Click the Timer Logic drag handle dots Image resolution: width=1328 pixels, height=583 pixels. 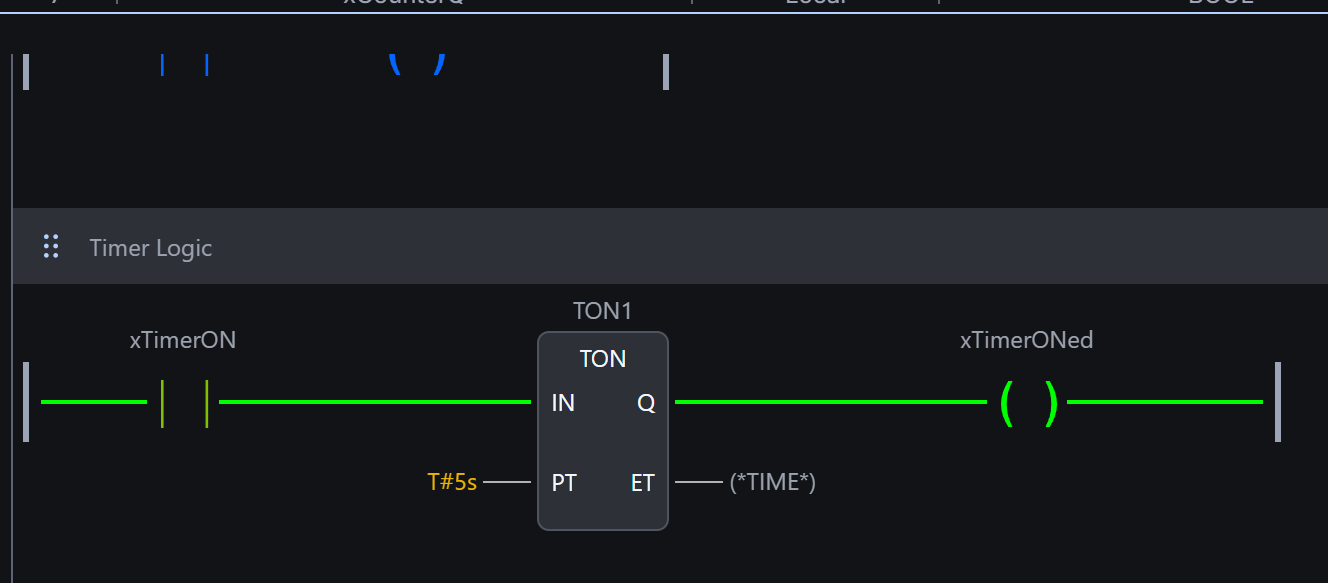click(51, 246)
